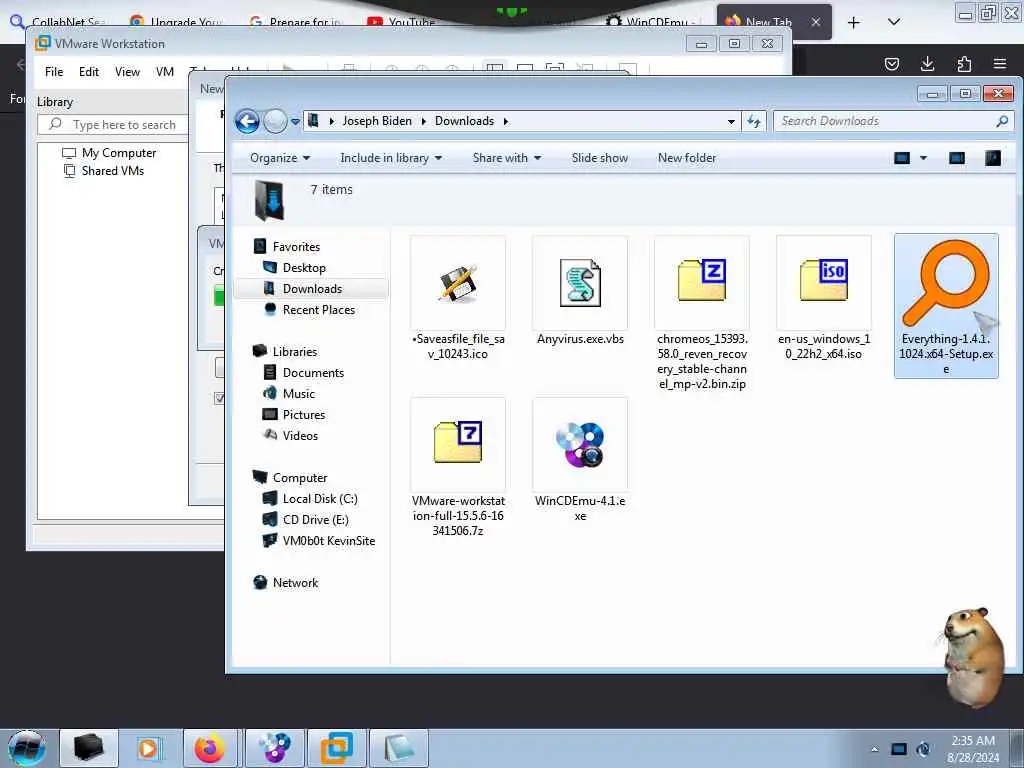Open the View menu in VMware Workstation
The height and width of the screenshot is (768, 1024).
(127, 72)
